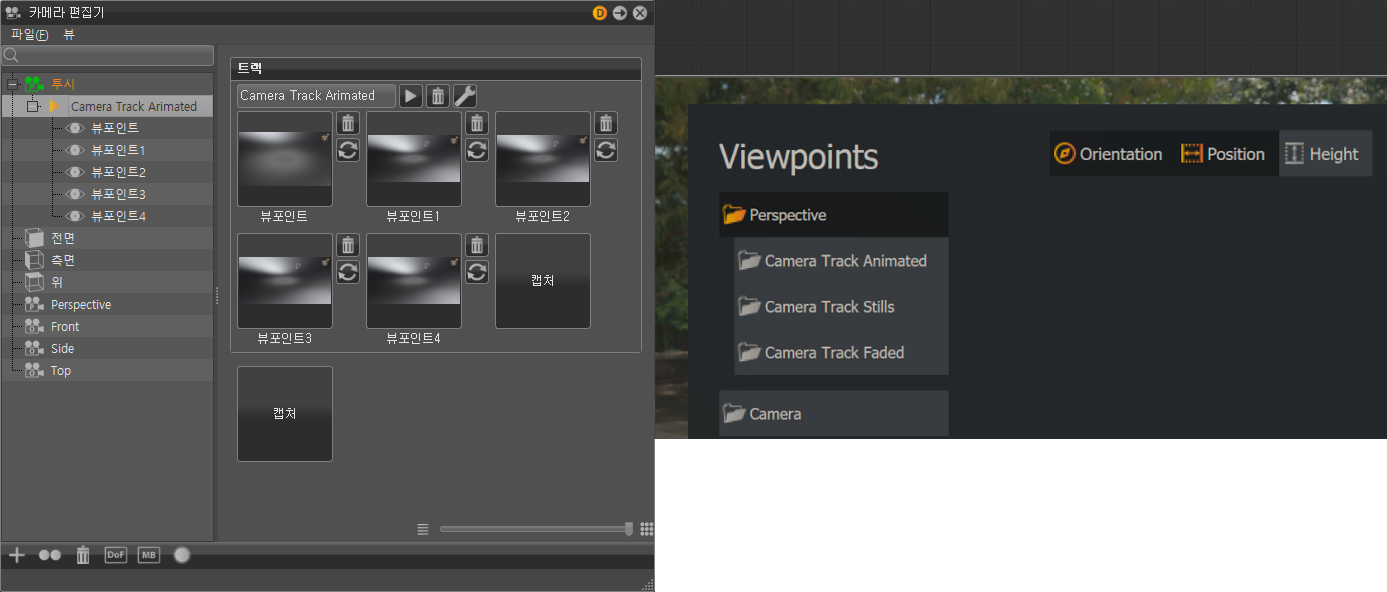This screenshot has height=592, width=1387.
Task: Open the 뷰포인트 thumbnail
Action: pyautogui.click(x=285, y=159)
